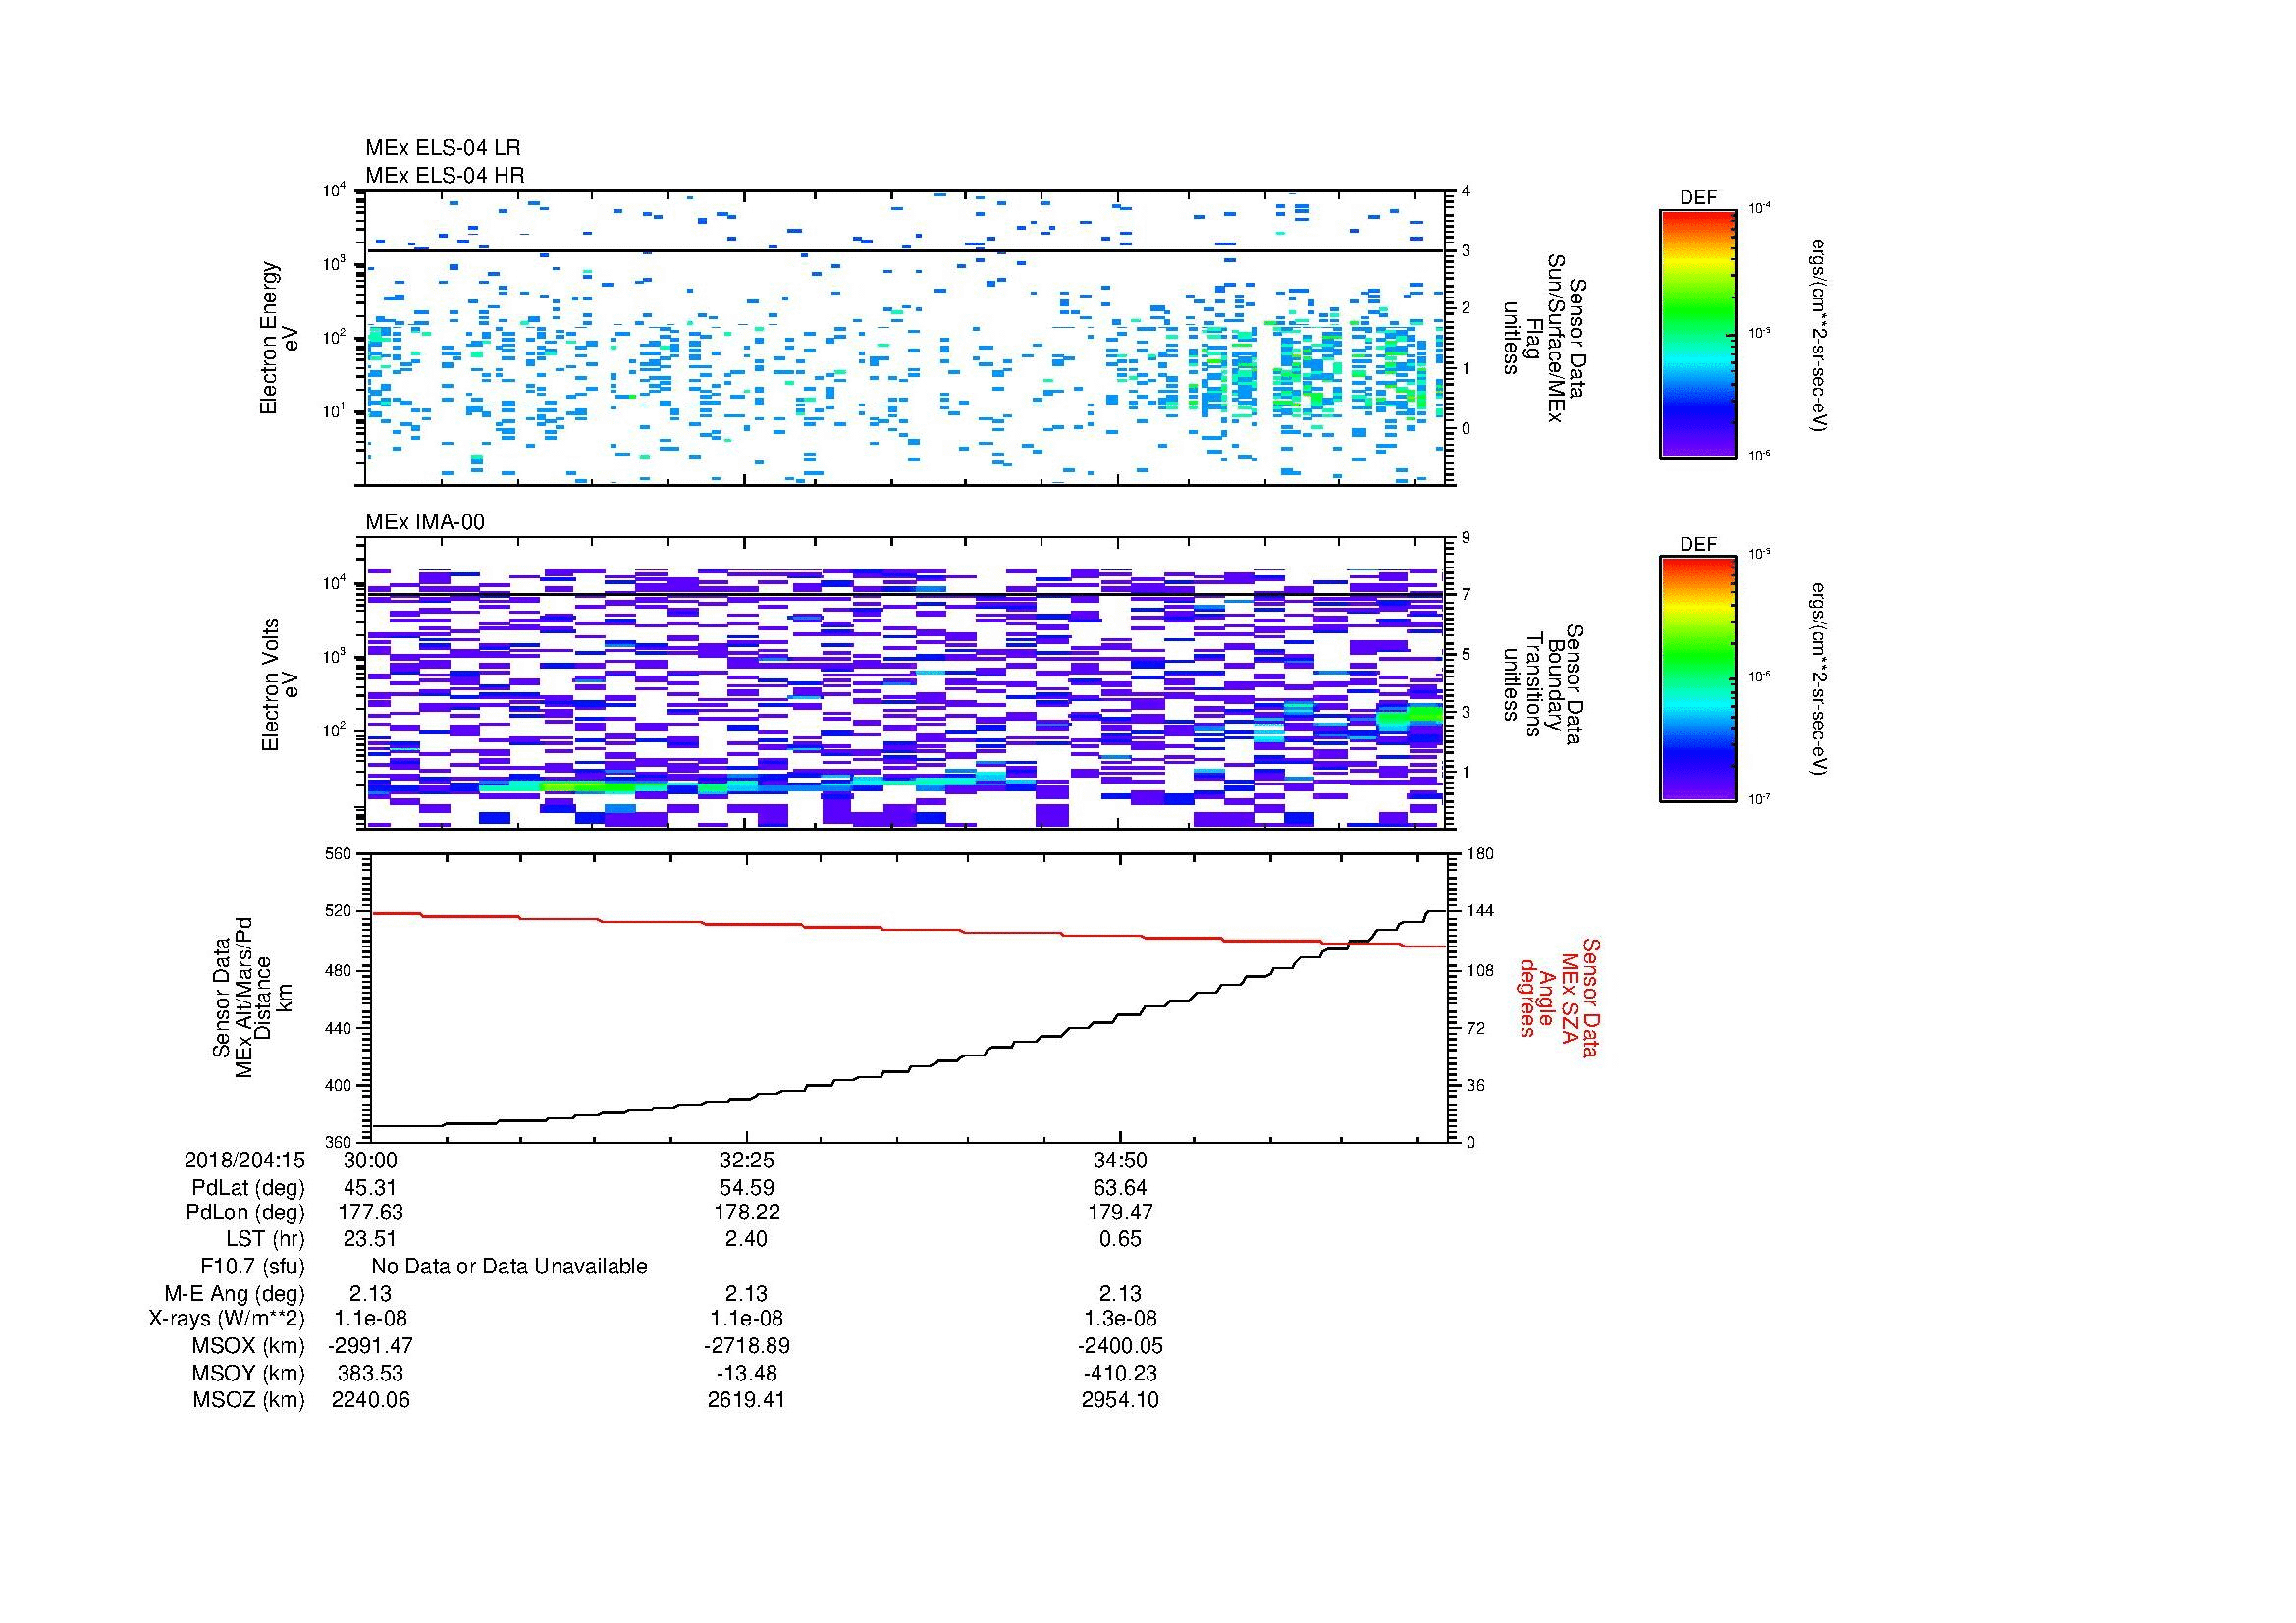Click MSOZ value 2954.10
Screen dimensions: 2296x1623
pyautogui.click(x=1120, y=1400)
